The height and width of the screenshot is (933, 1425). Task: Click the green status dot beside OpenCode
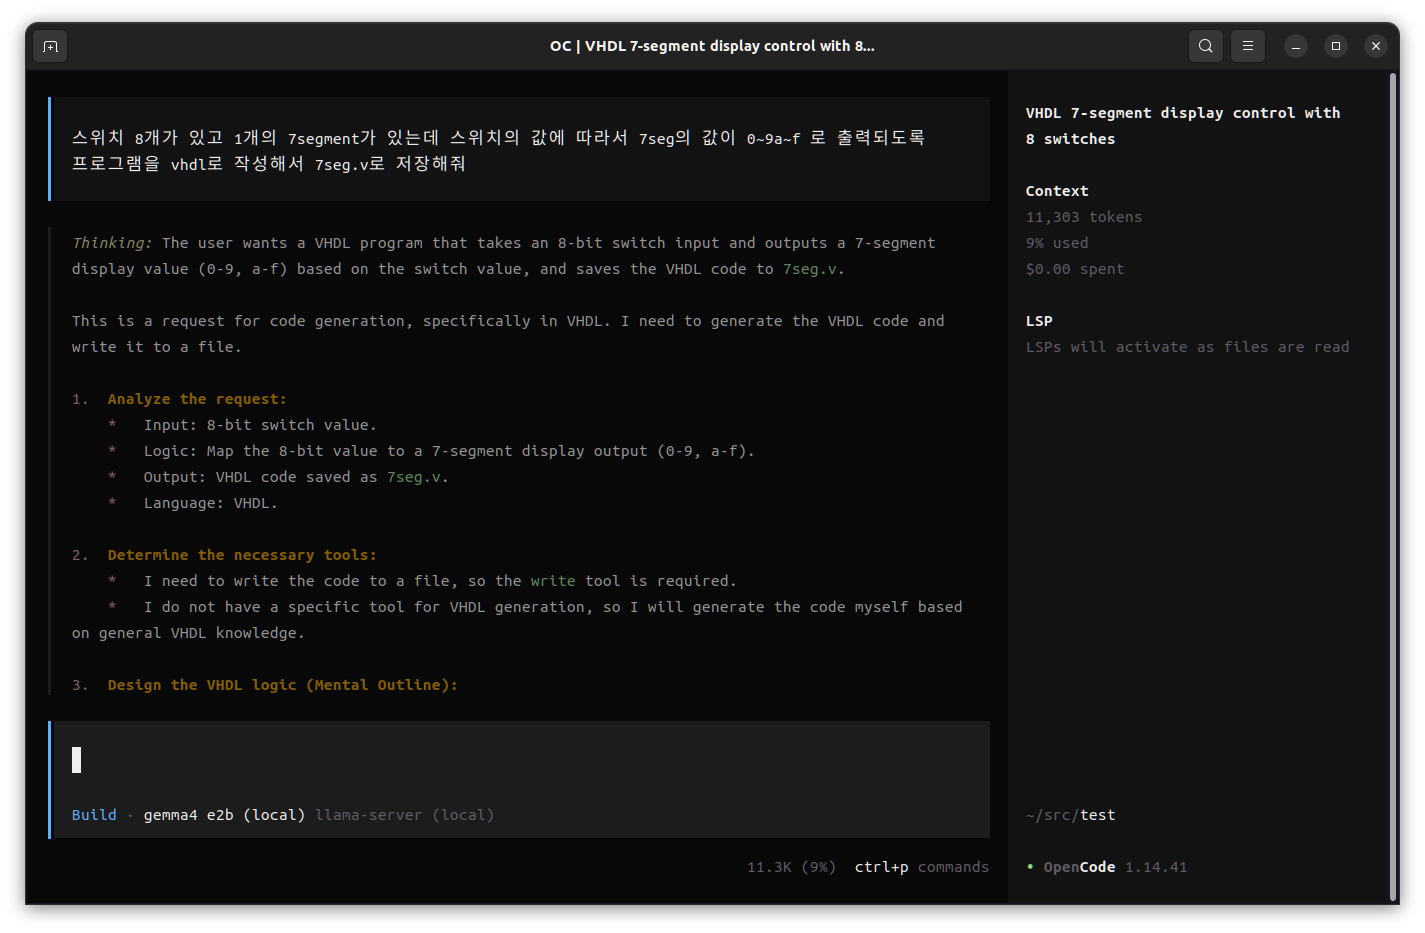1030,867
